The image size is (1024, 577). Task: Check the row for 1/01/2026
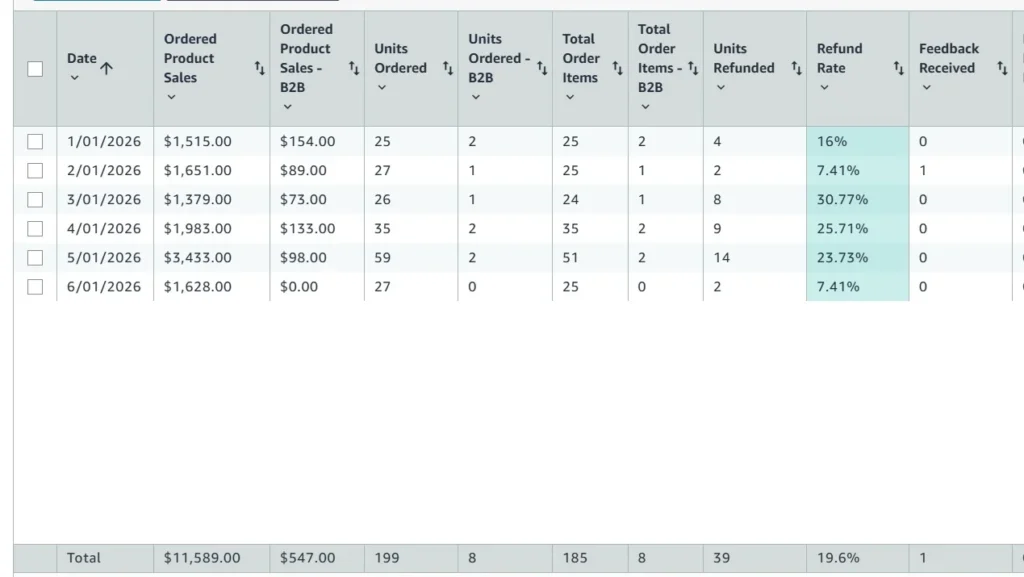[35, 142]
